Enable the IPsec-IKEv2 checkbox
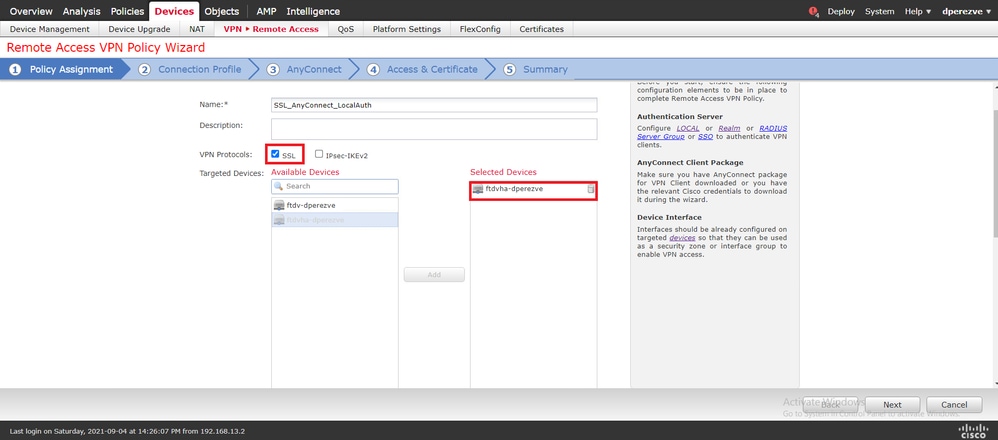 coord(319,154)
